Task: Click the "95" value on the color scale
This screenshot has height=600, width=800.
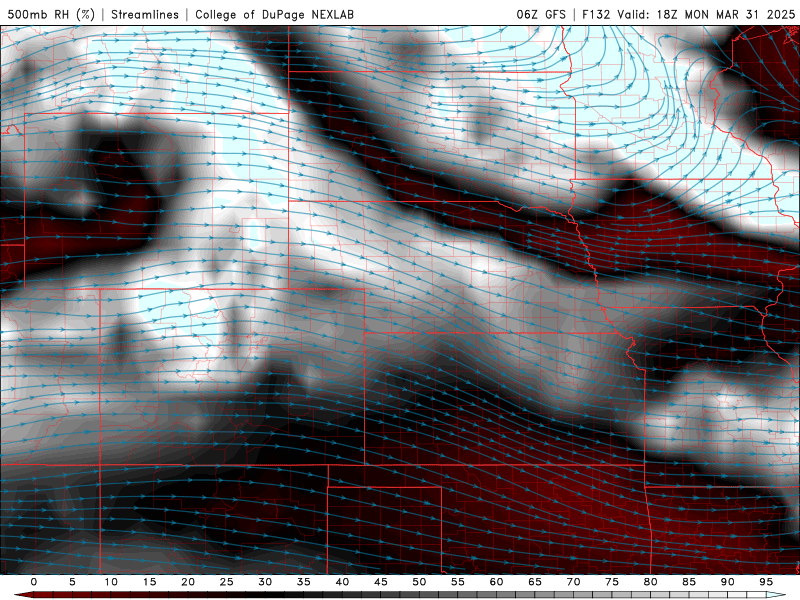Action: click(x=766, y=582)
